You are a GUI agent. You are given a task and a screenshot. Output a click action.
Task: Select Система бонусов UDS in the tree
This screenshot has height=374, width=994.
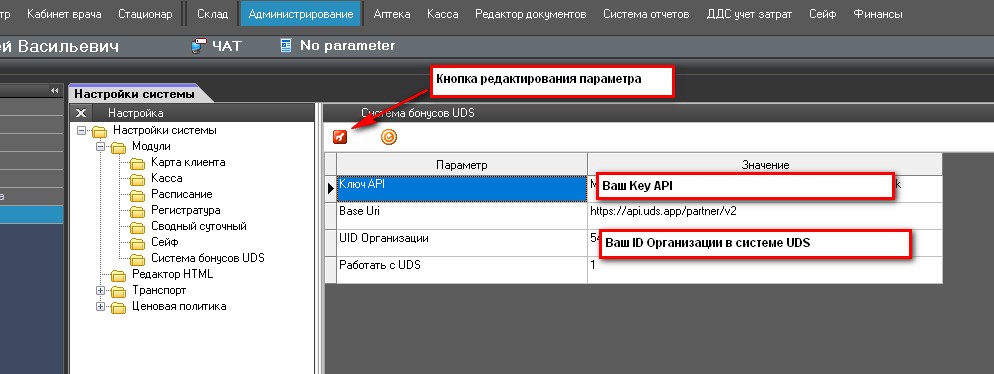click(207, 258)
